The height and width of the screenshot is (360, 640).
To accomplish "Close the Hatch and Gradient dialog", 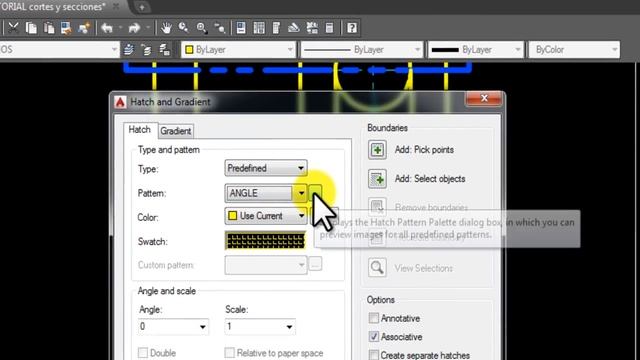I will pos(484,98).
